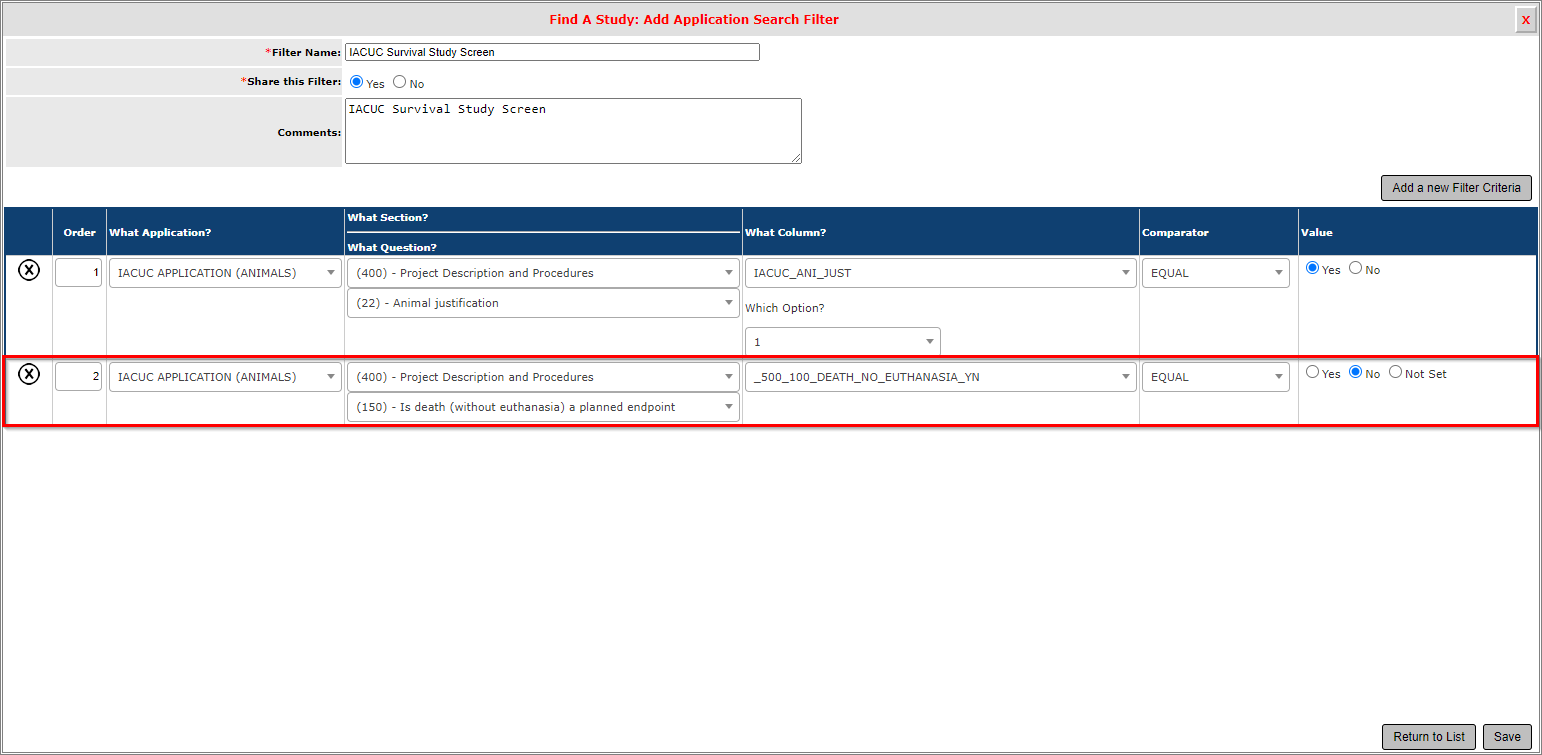Choose Yes for death without euthanasia row
The height and width of the screenshot is (755, 1542).
tap(1312, 372)
